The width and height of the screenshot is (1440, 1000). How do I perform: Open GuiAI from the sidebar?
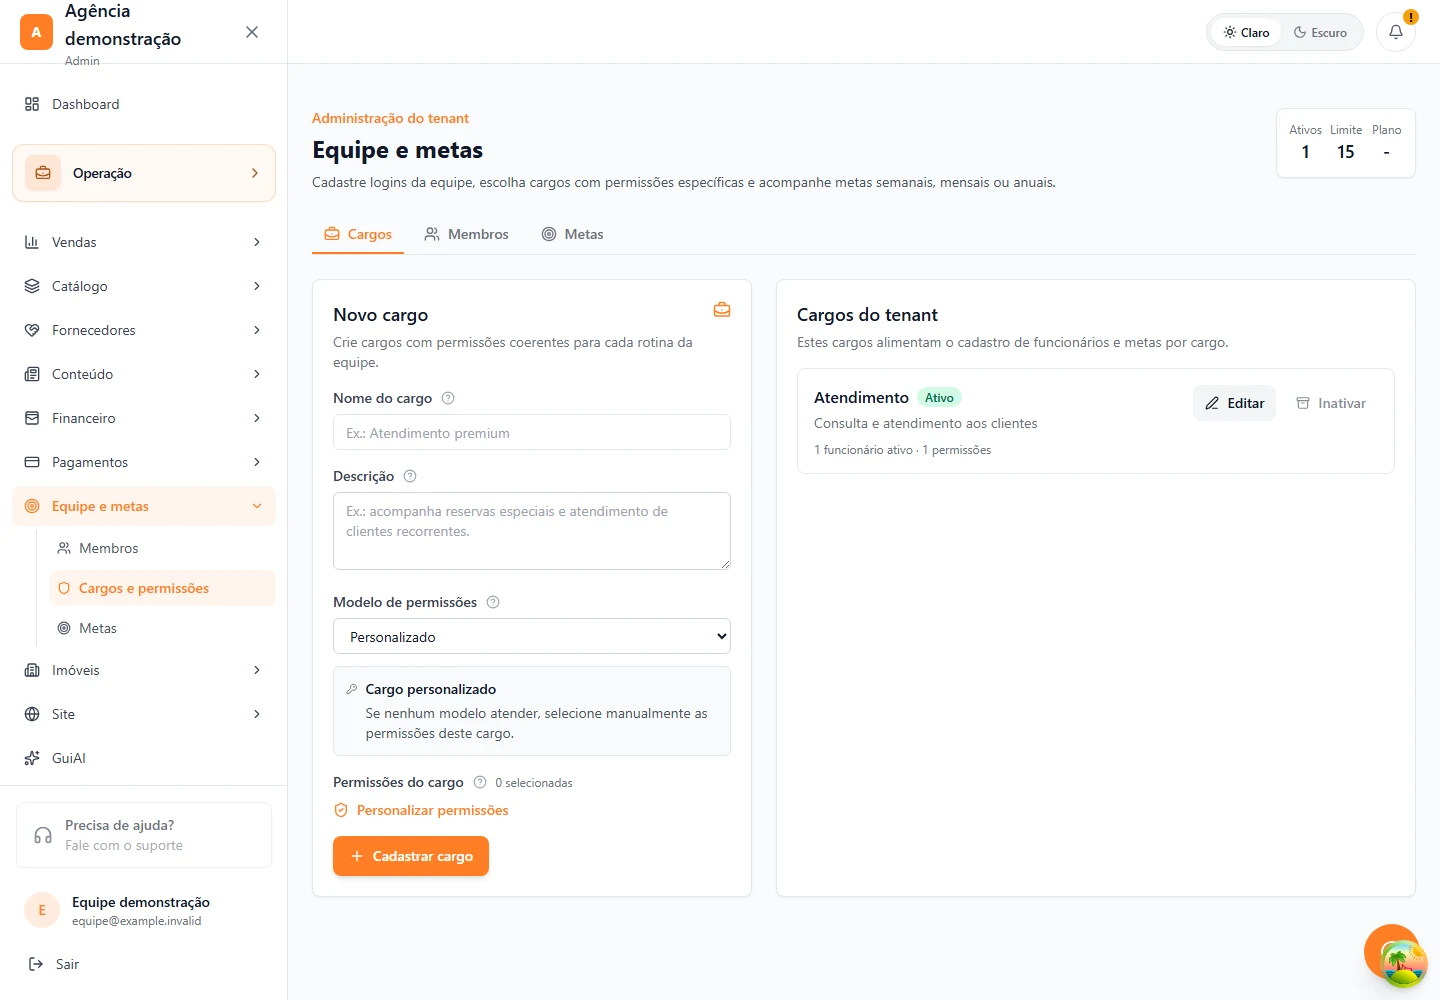click(144, 758)
